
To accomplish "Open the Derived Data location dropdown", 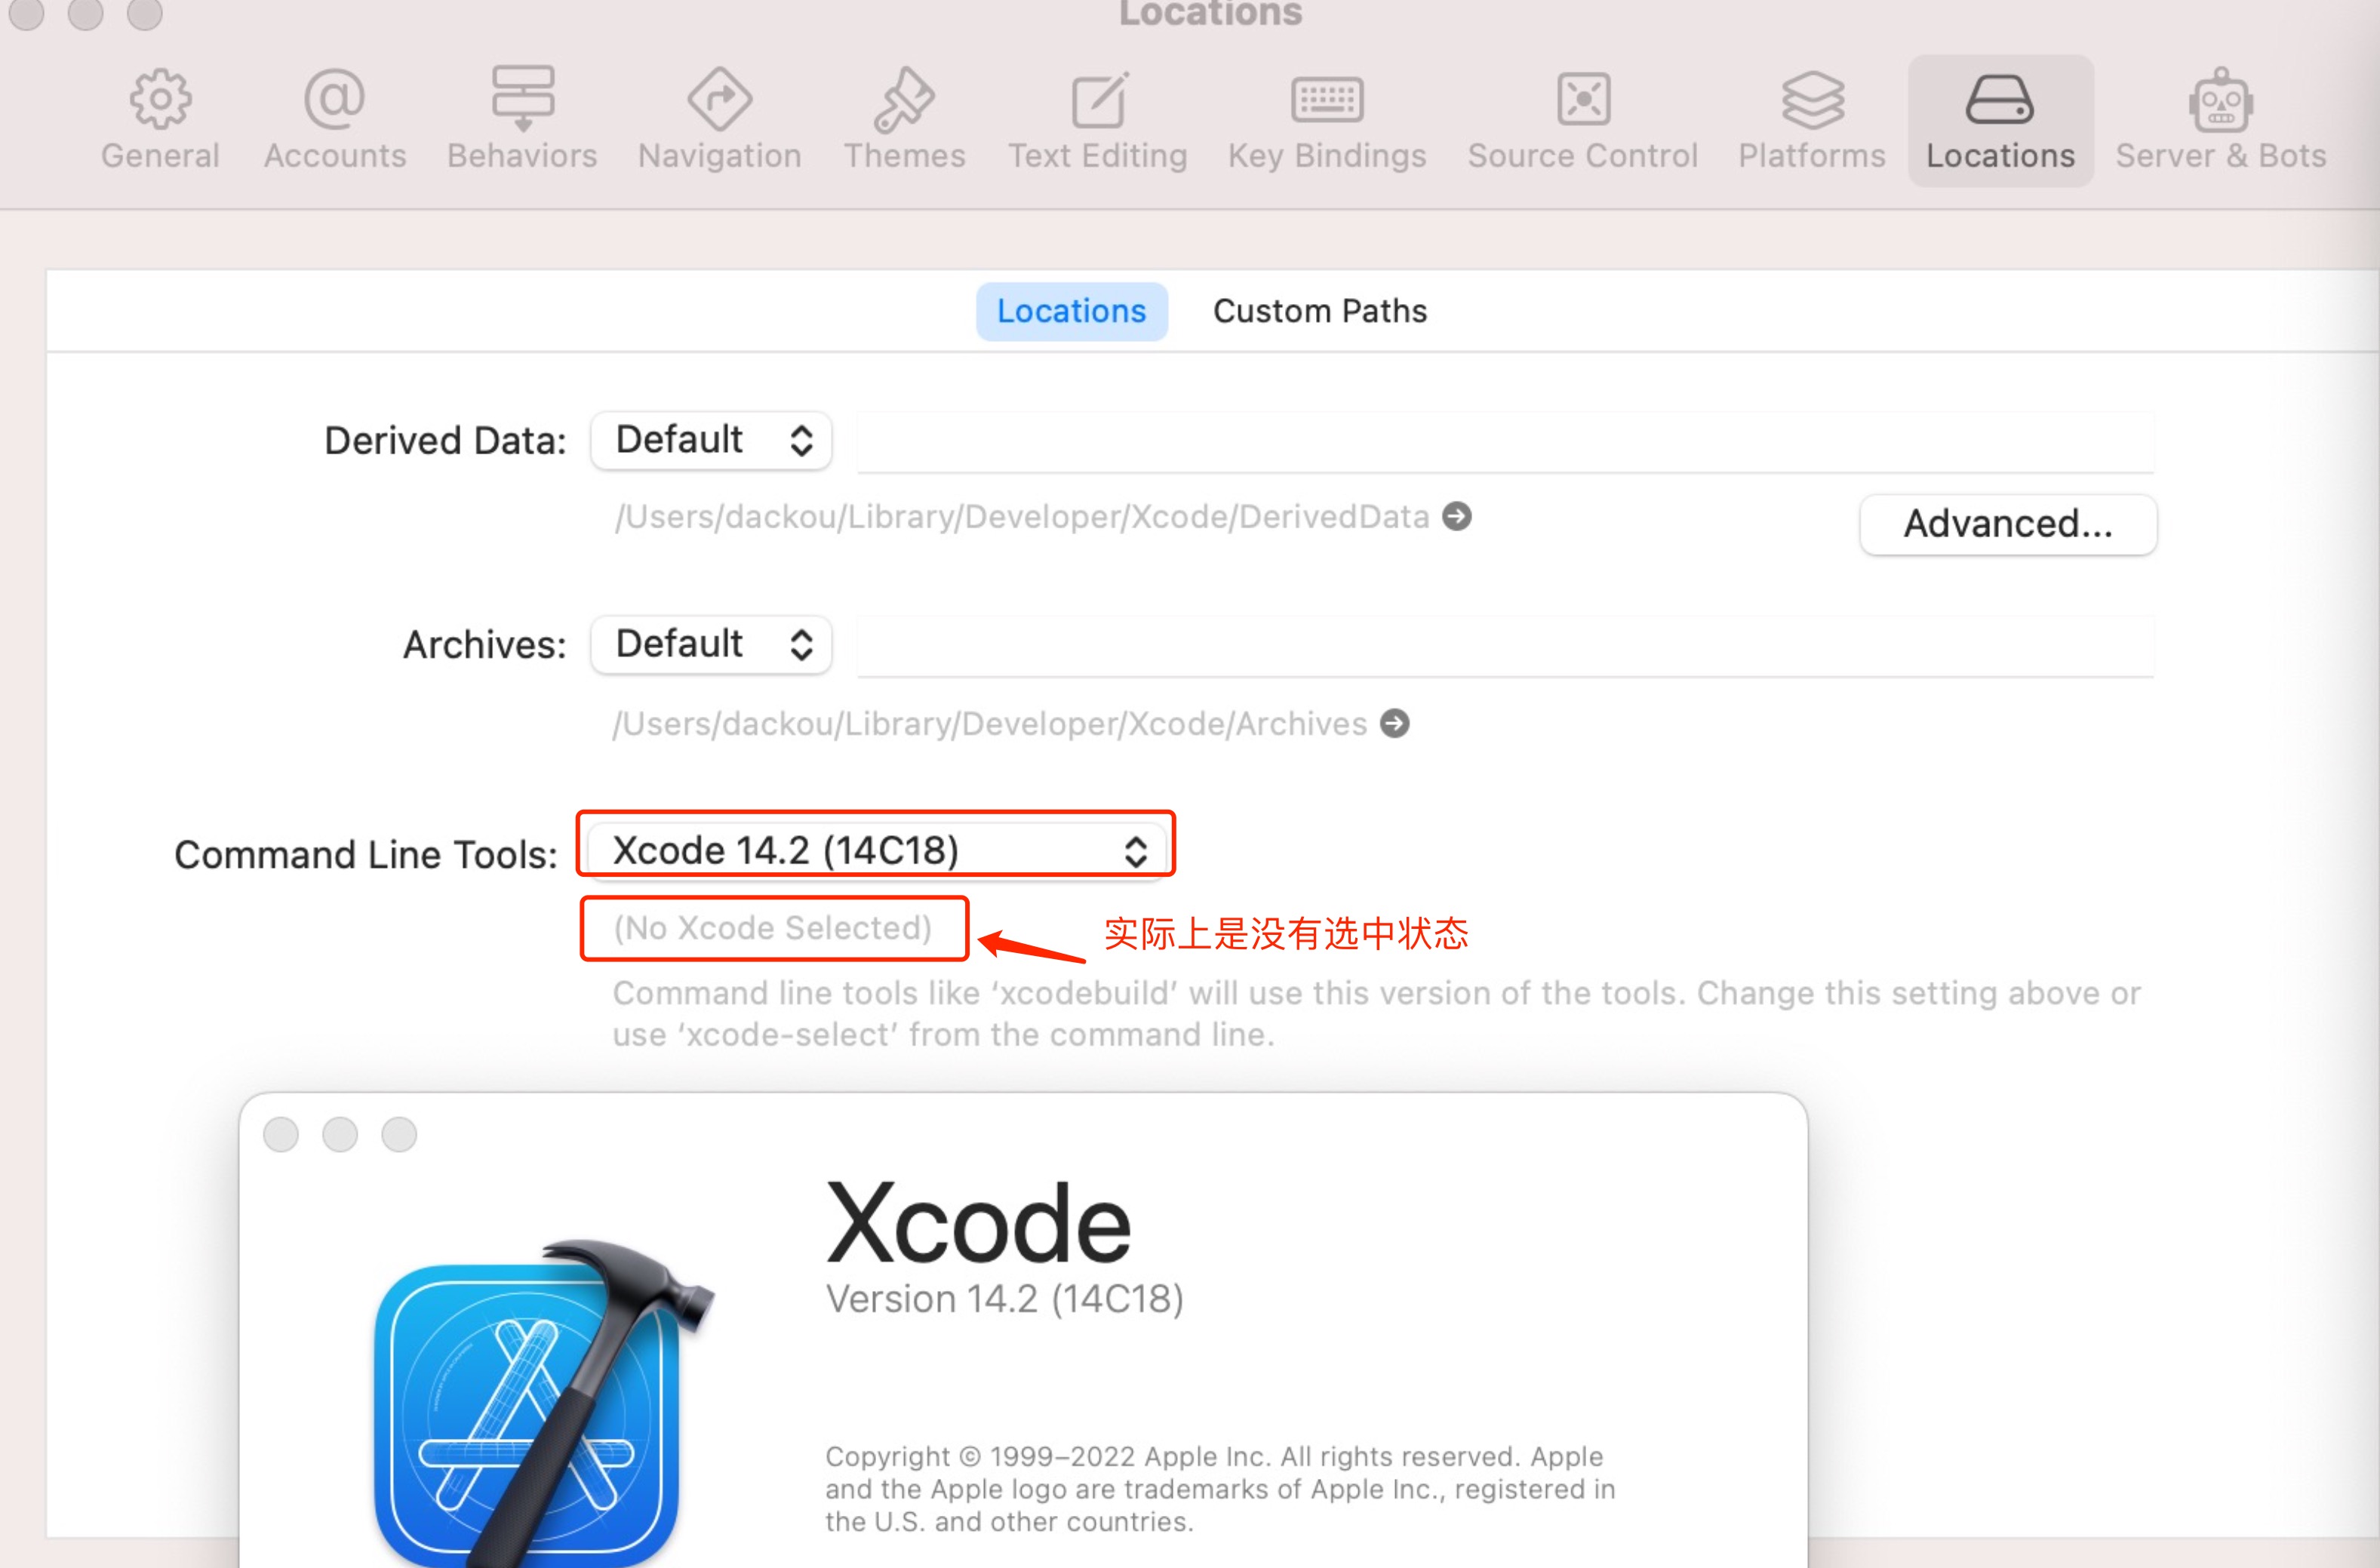I will [x=711, y=440].
